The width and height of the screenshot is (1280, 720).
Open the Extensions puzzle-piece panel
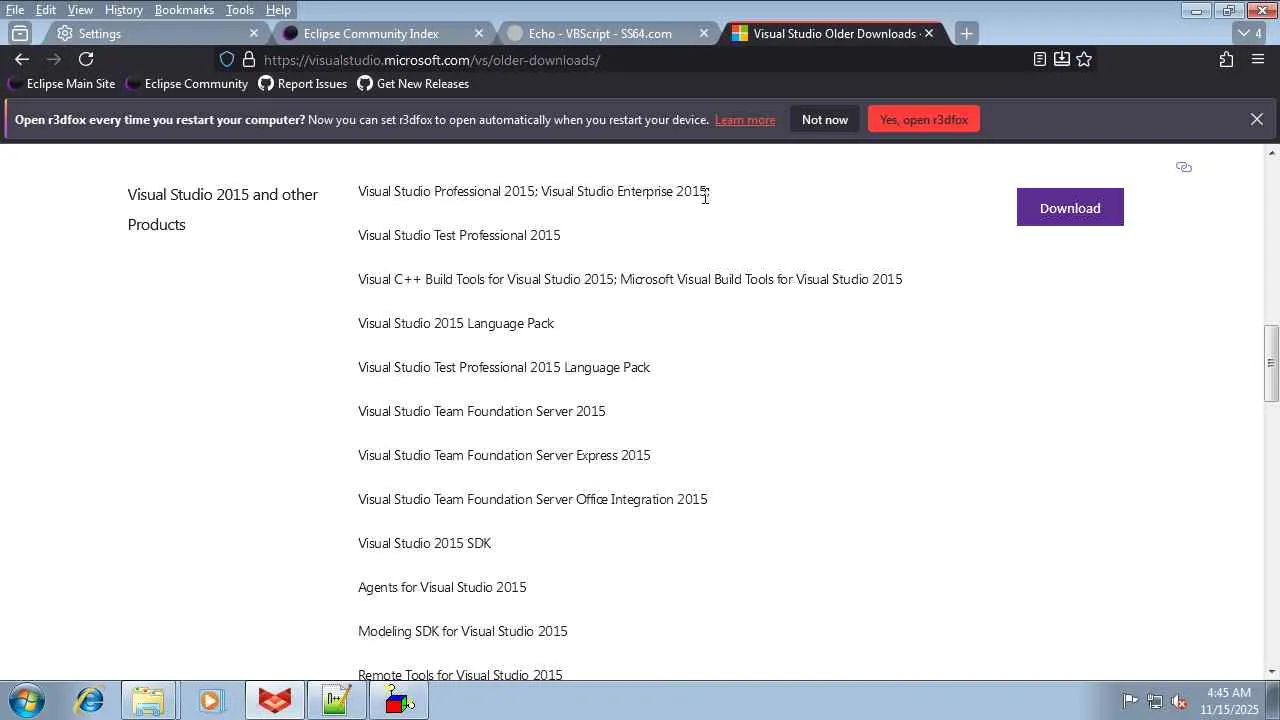(1226, 60)
